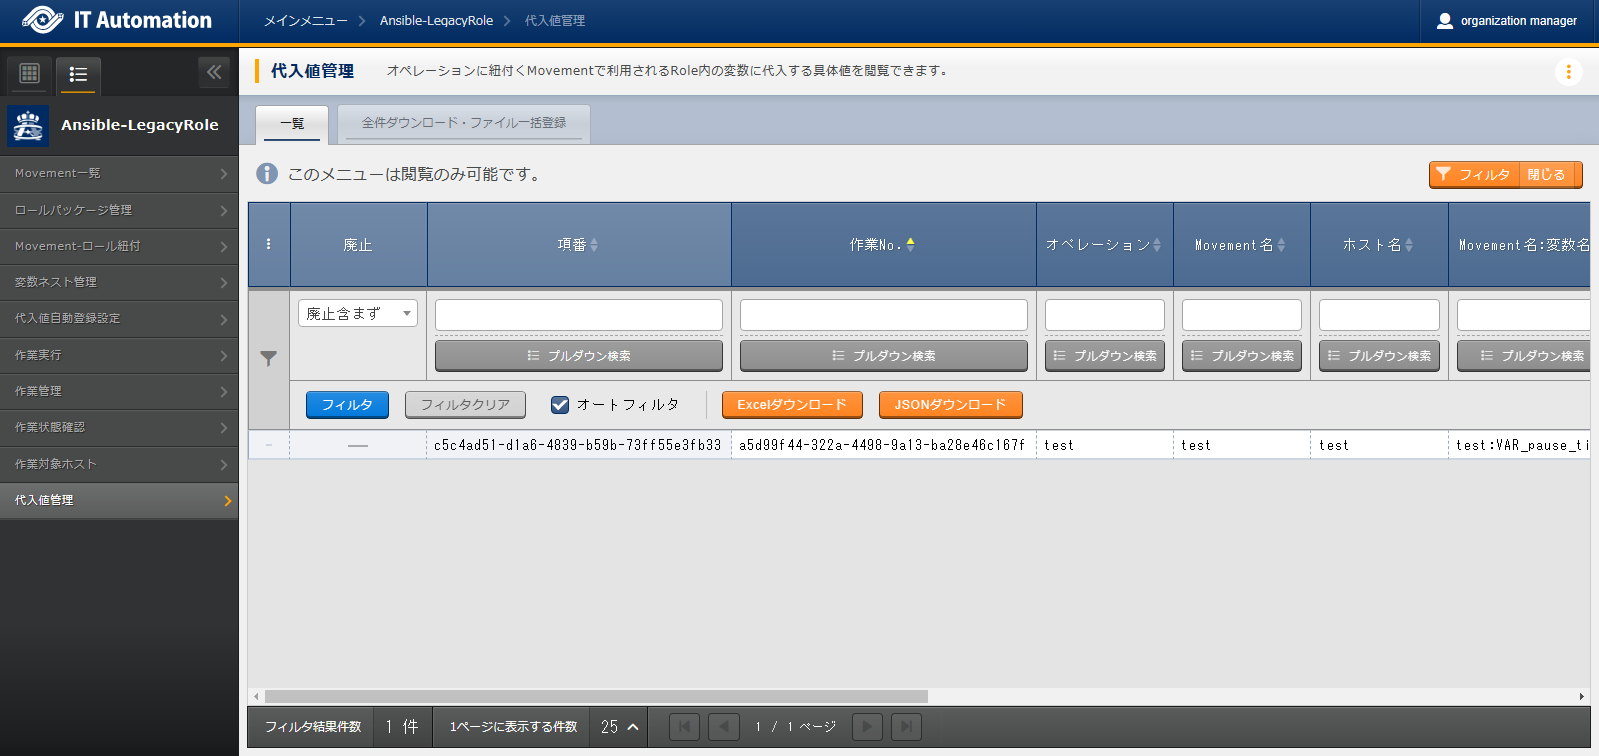
Task: Click the Excelダウンロード button
Action: coord(791,405)
